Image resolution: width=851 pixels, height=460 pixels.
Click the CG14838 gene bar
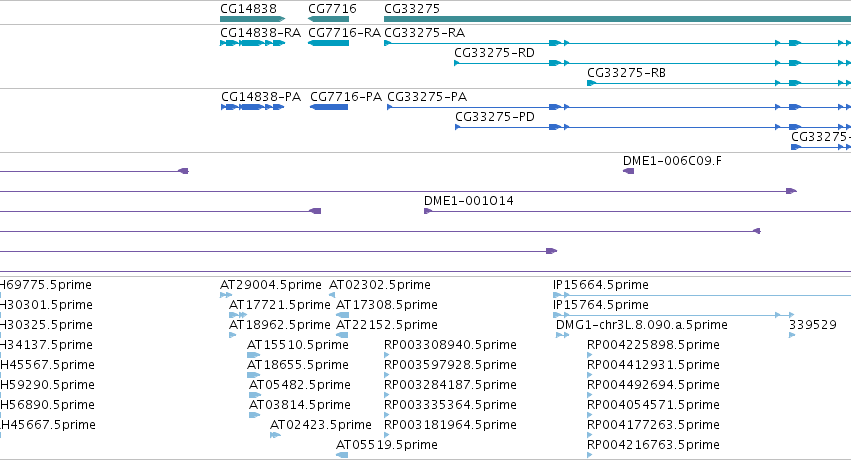click(x=252, y=19)
